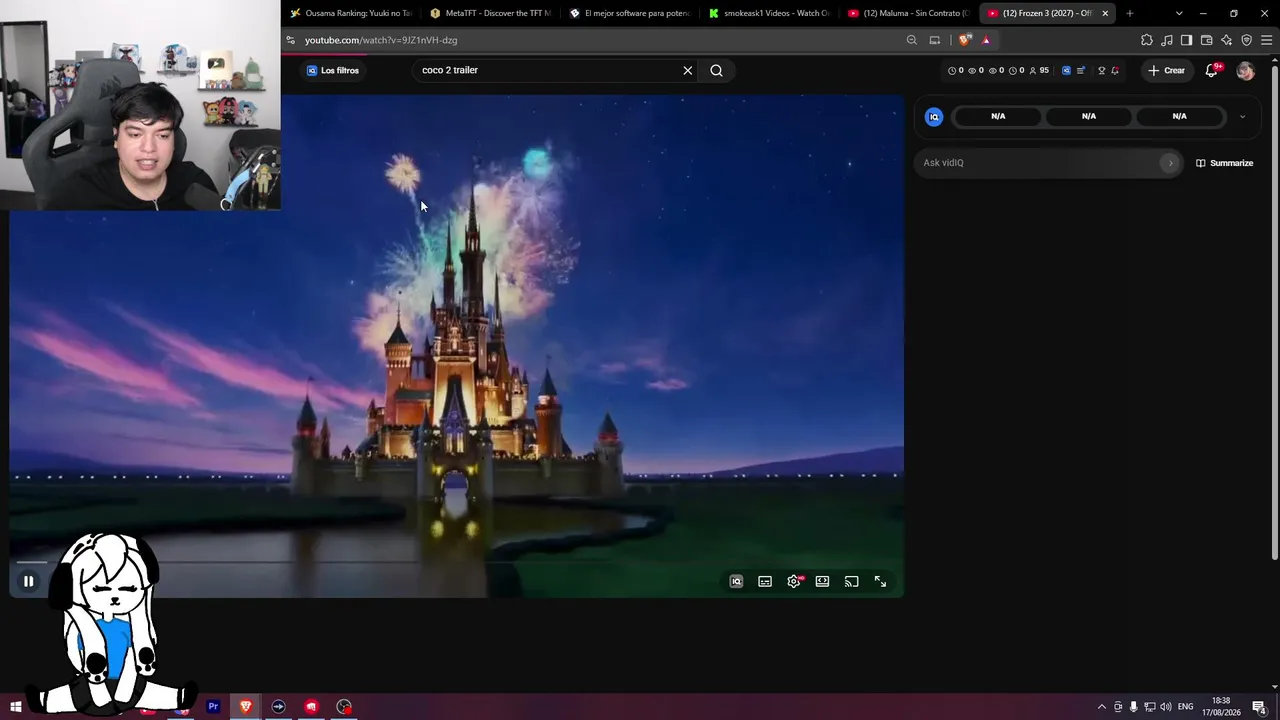Click the screen icon beside the zoom magnifier
This screenshot has height=720, width=1280.
click(935, 40)
